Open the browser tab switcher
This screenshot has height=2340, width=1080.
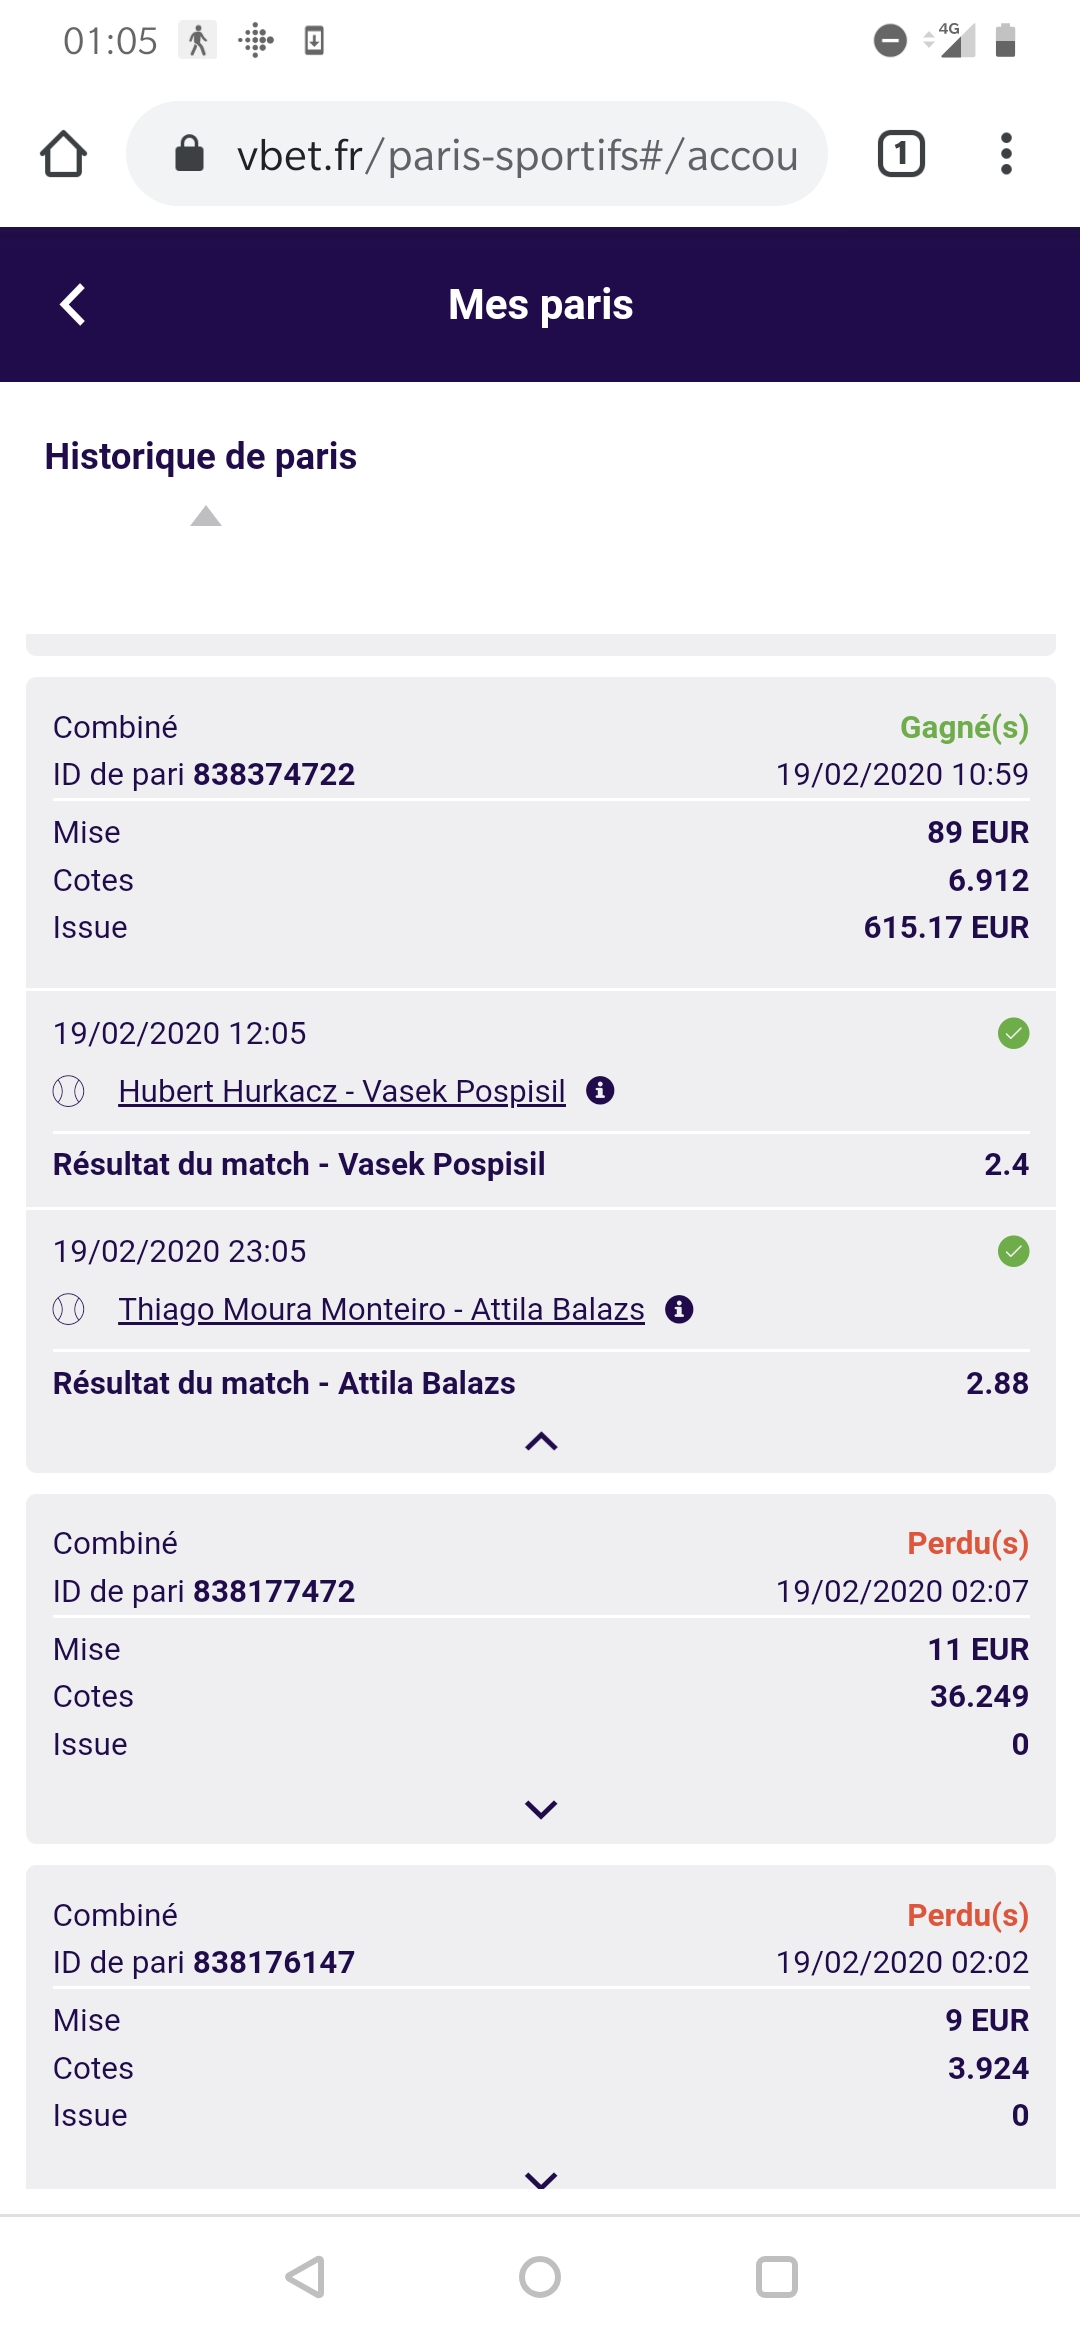pos(900,154)
